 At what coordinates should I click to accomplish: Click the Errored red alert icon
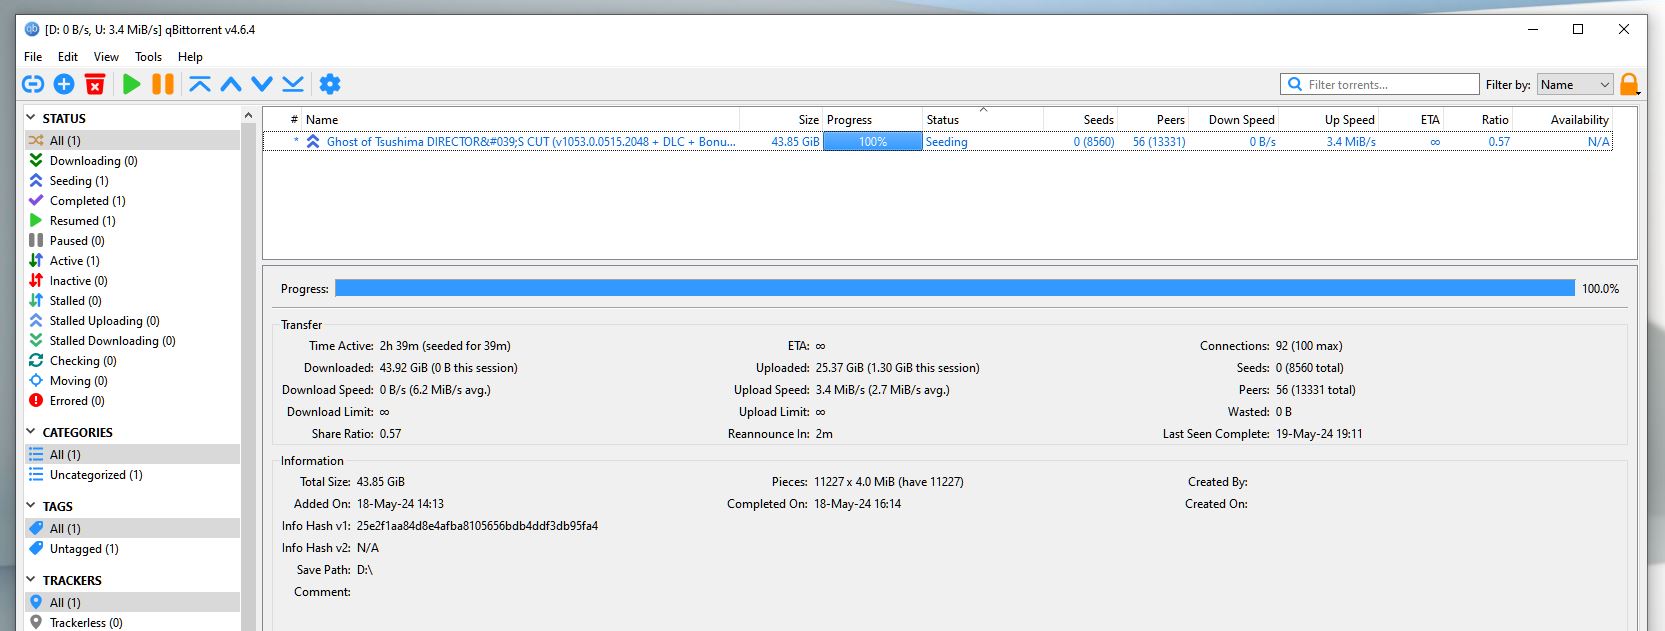[x=36, y=401]
